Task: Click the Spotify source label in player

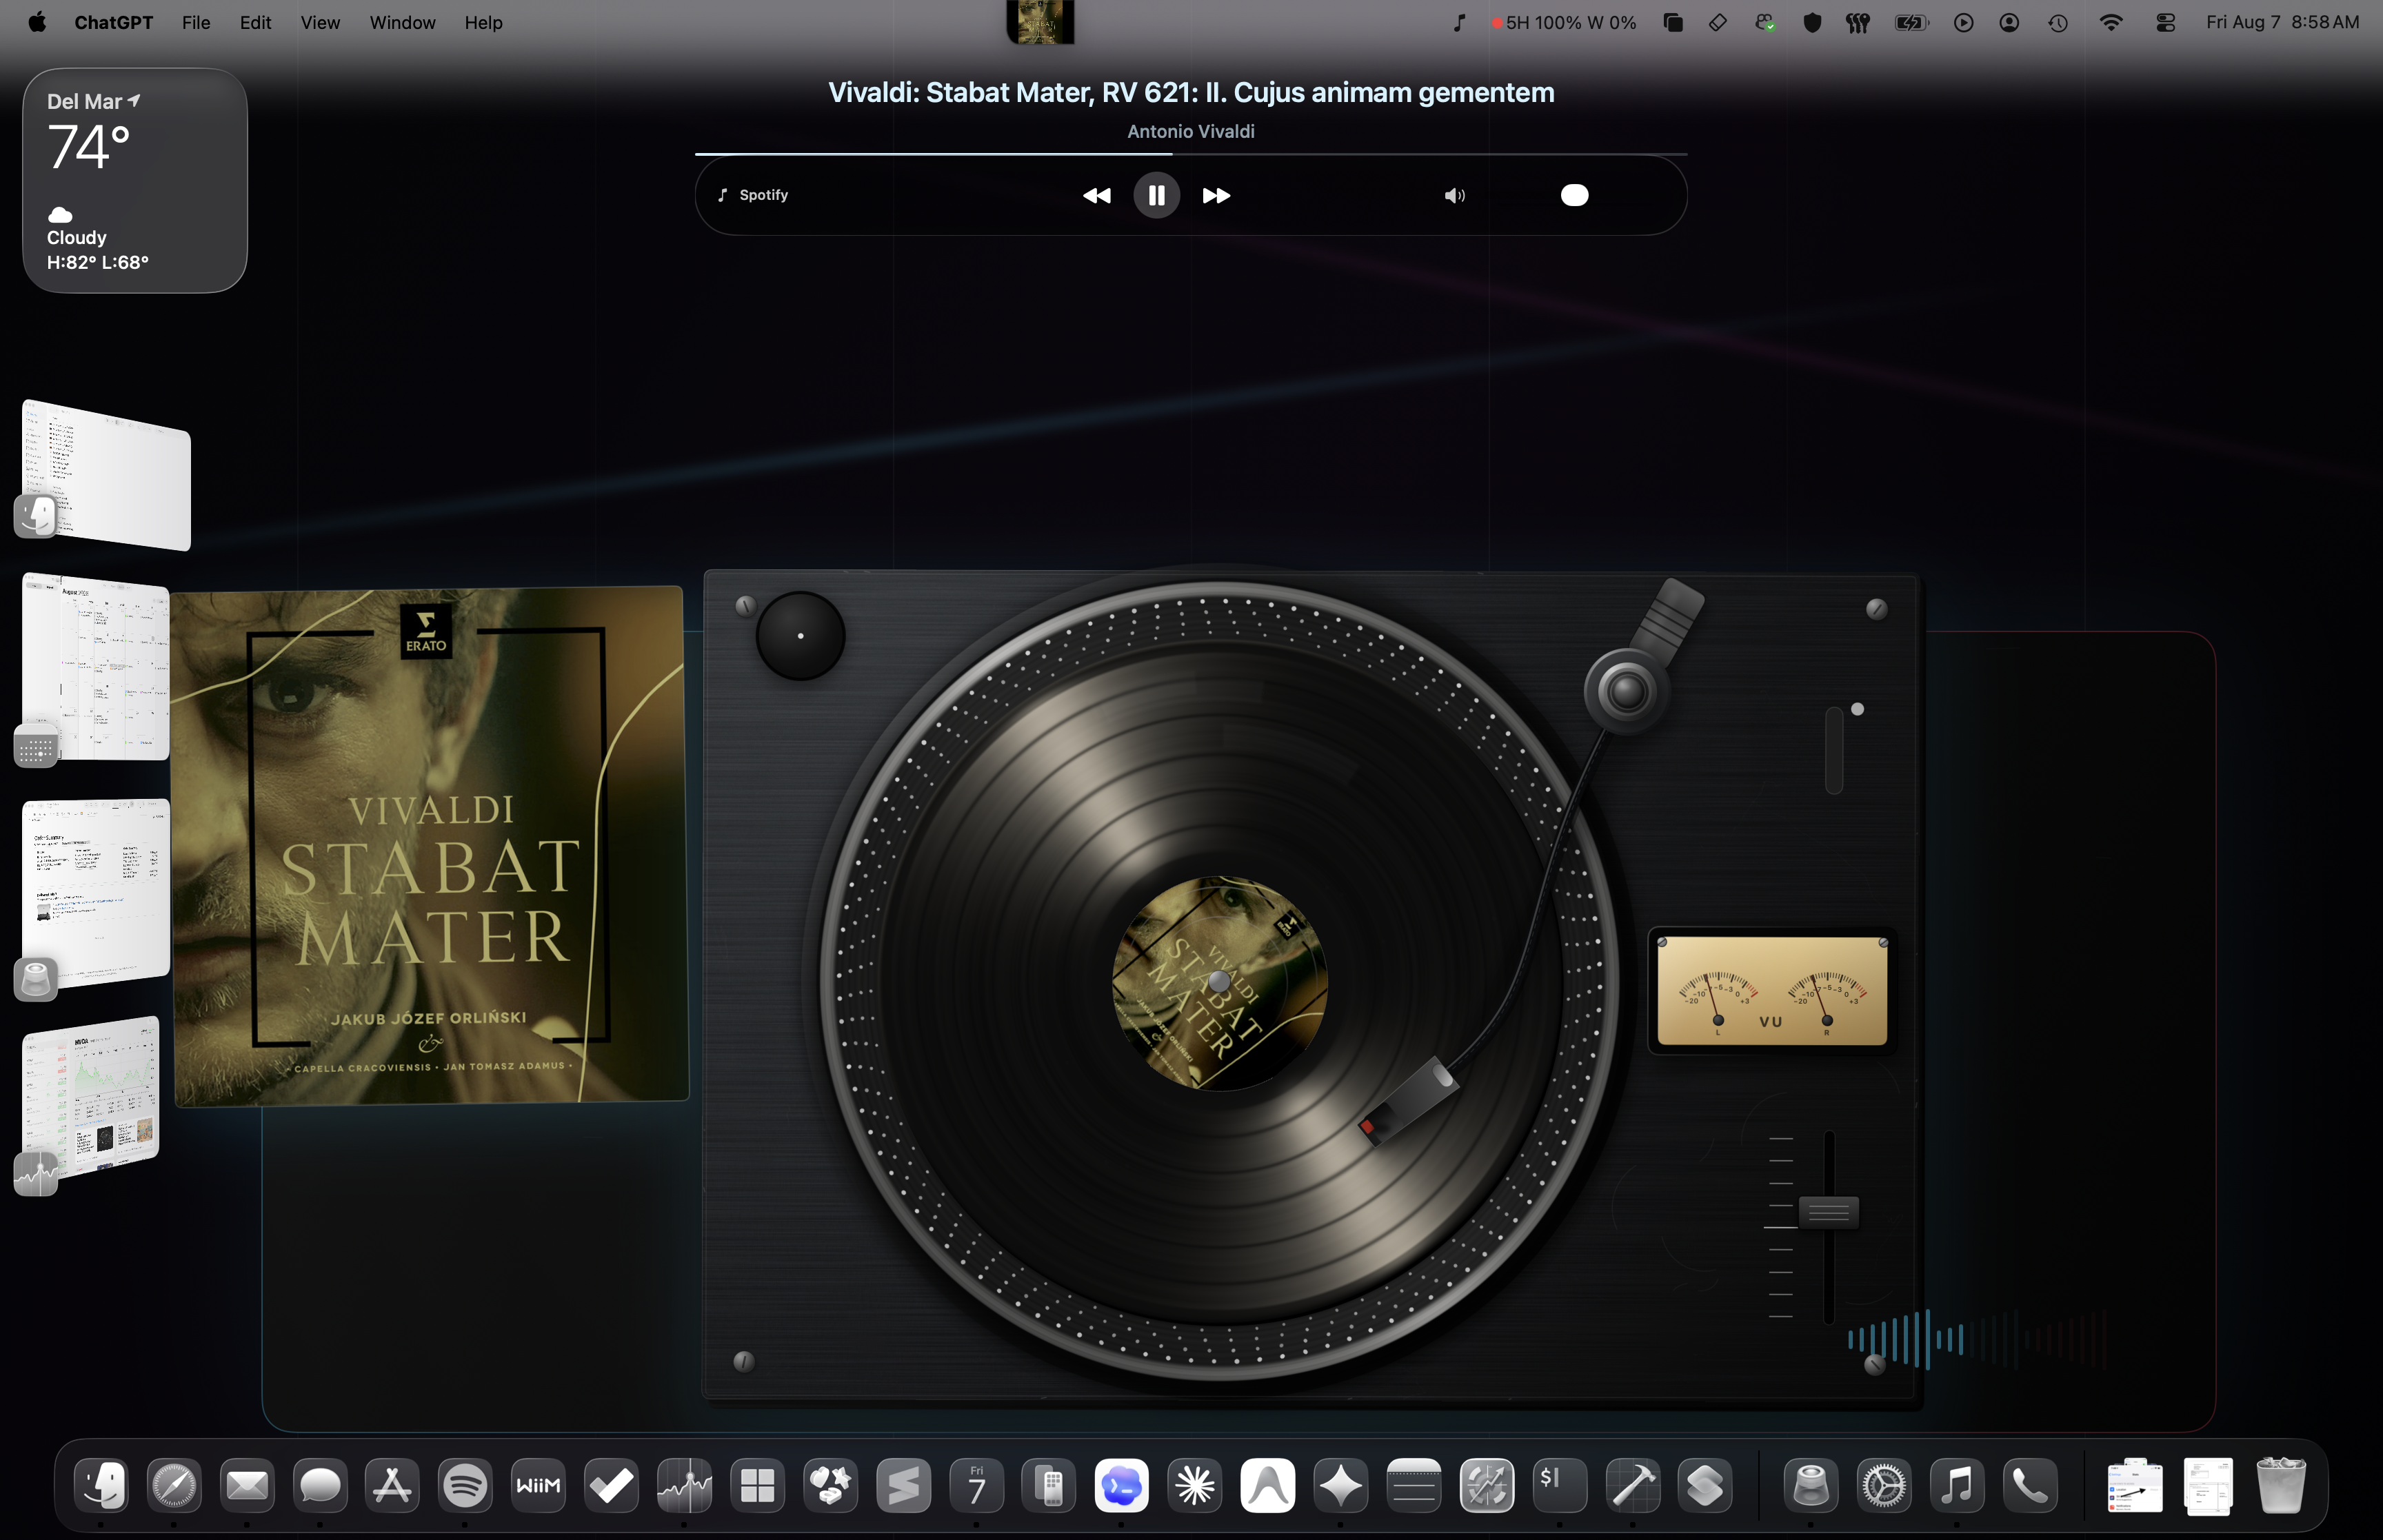Action: [x=753, y=195]
